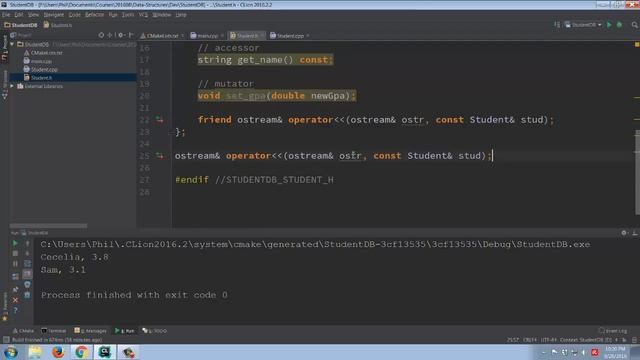Viewport: 640px width, 360px height.
Task: Hide the Project tool window
Action: [131, 35]
